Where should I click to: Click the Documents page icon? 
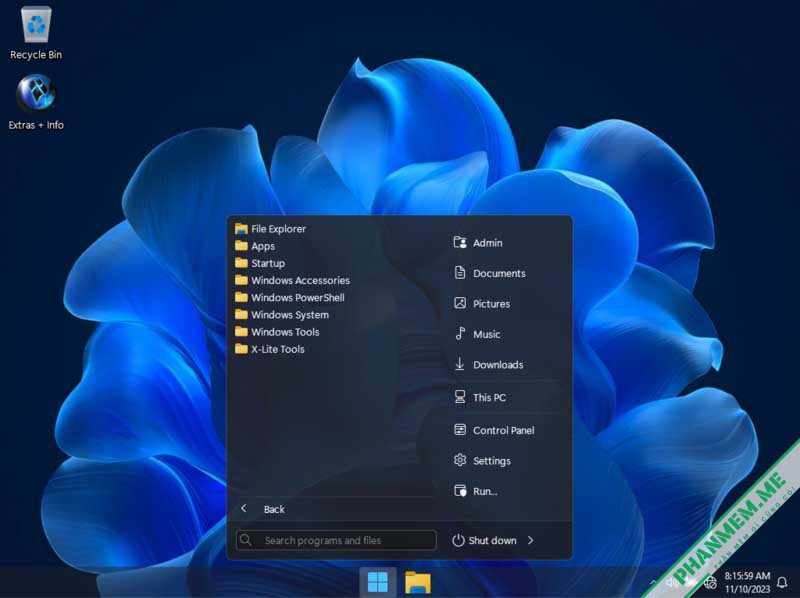[x=460, y=272]
